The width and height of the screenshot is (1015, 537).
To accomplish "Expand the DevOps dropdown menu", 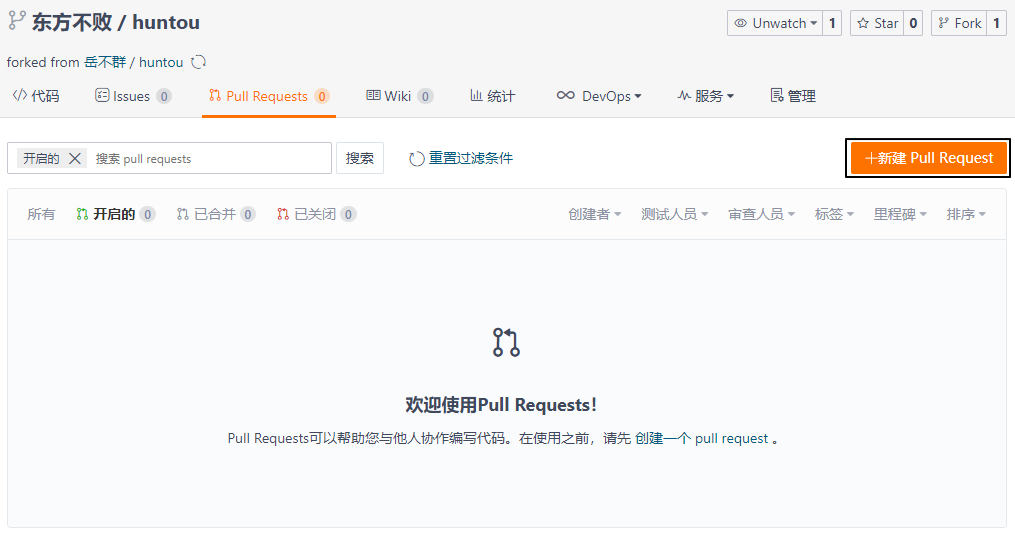I will pyautogui.click(x=599, y=96).
